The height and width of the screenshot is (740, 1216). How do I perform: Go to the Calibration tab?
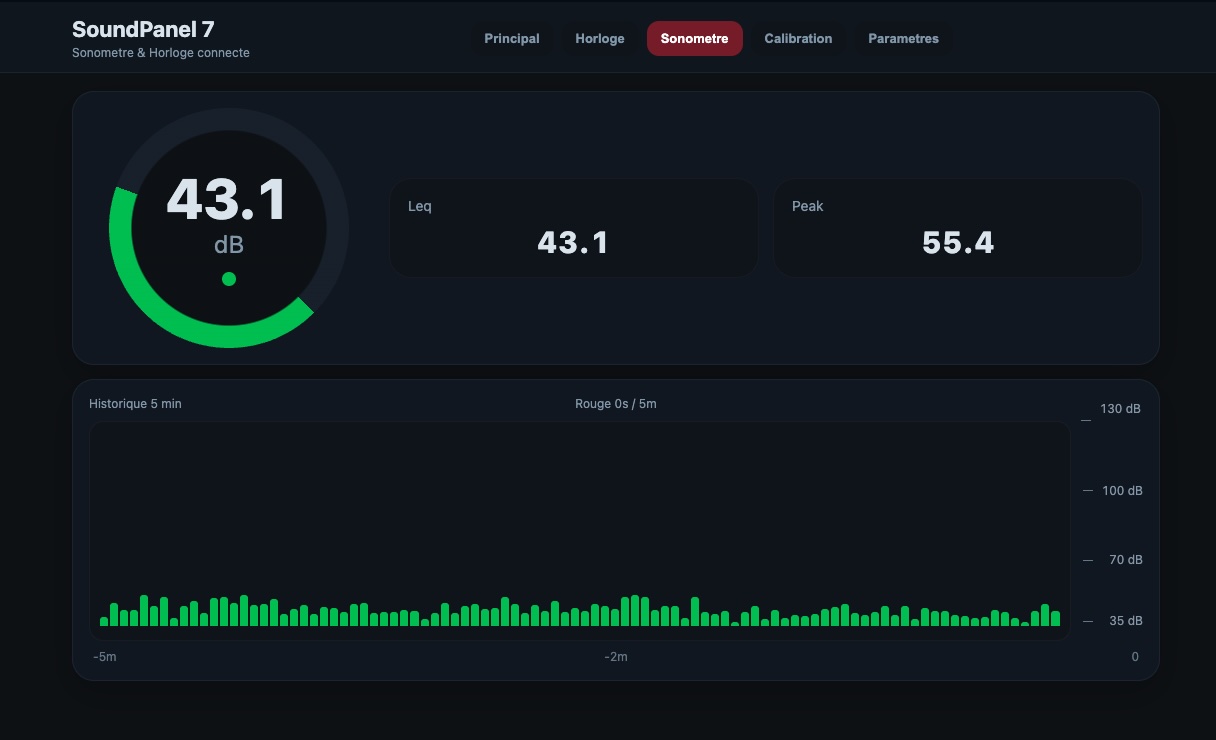point(798,39)
